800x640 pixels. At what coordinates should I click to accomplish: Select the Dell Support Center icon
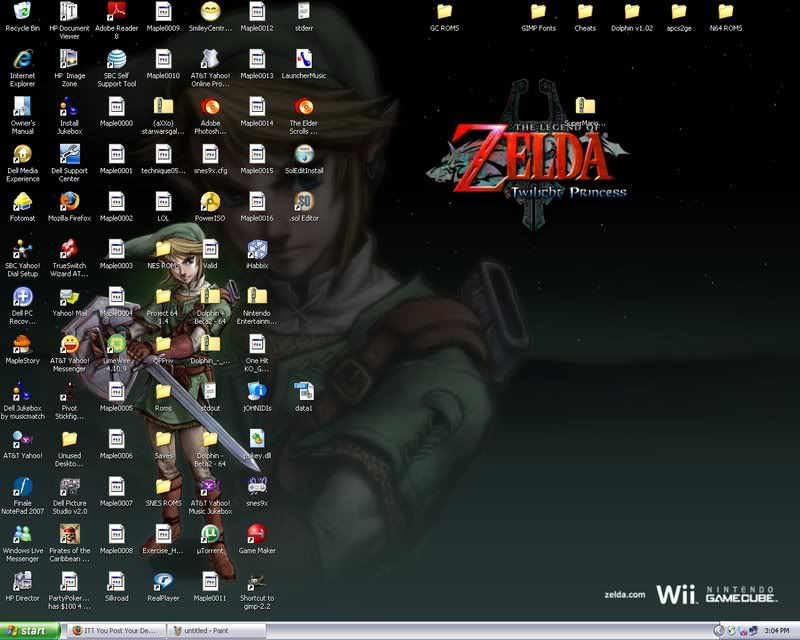69,154
